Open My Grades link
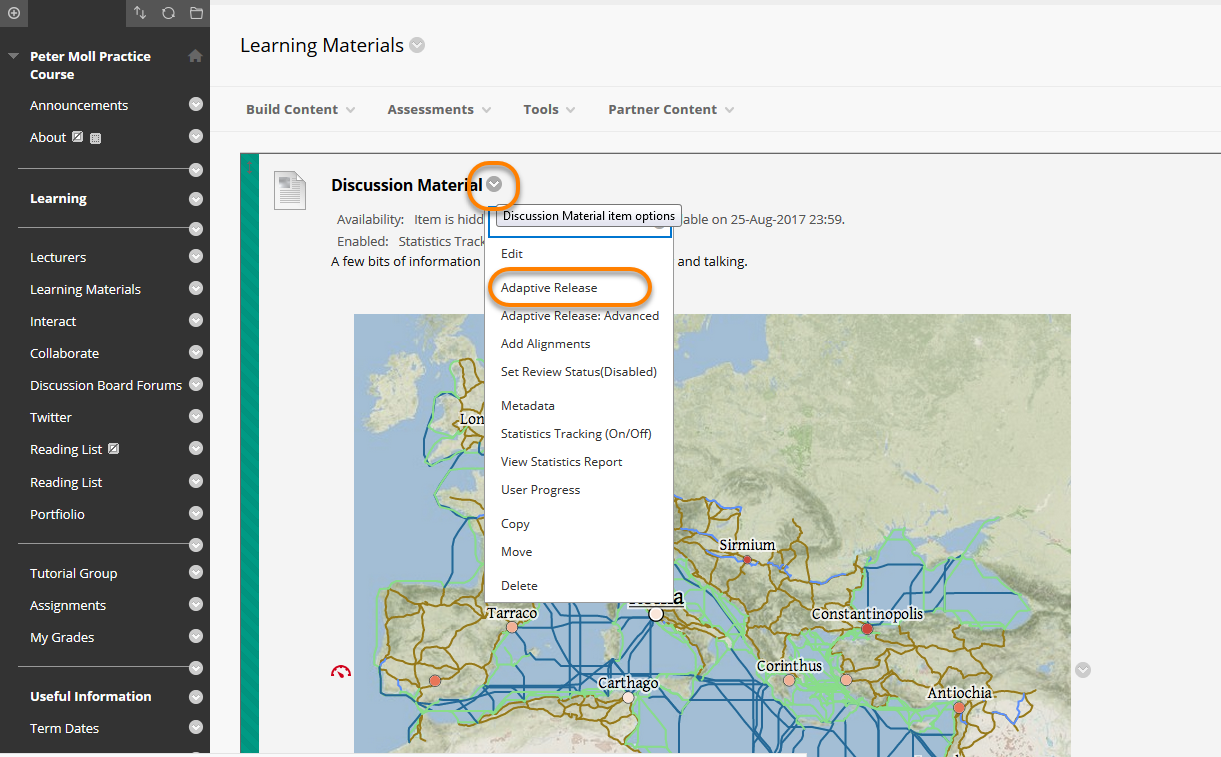Viewport: 1221px width, 757px height. tap(62, 637)
